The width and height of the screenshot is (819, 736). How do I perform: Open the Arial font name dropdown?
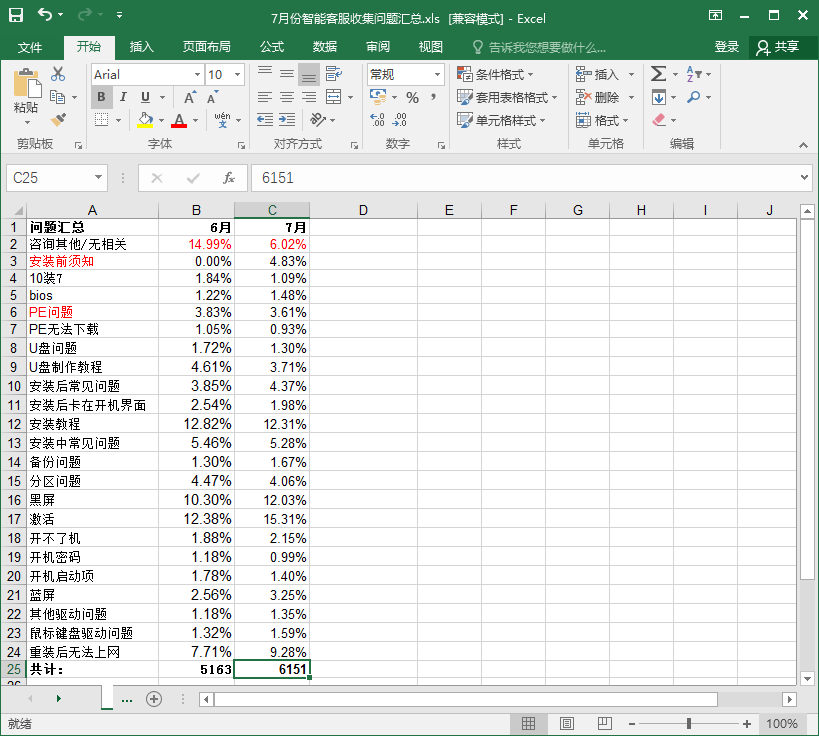click(197, 74)
